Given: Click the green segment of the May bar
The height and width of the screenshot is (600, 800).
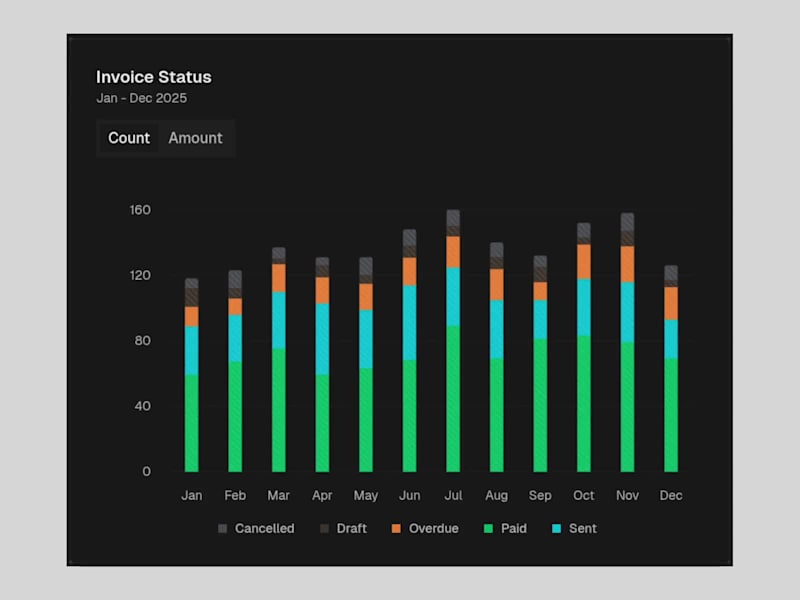Looking at the screenshot, I should [x=366, y=420].
